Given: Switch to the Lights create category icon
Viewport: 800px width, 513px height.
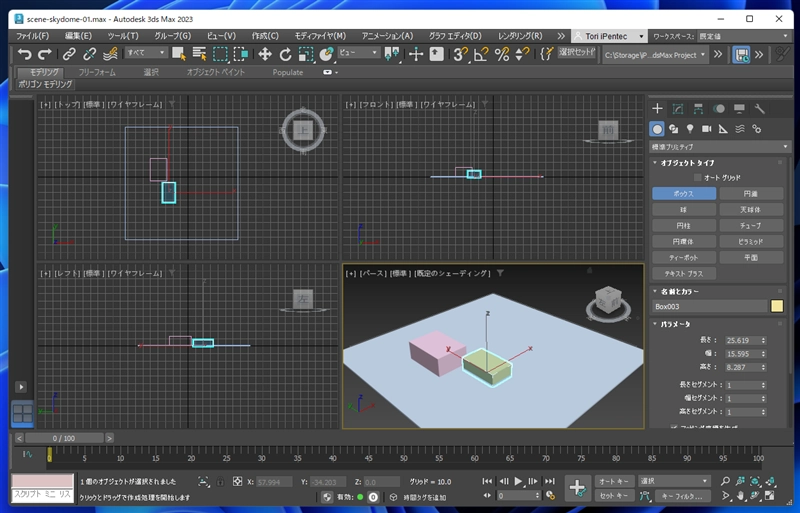Looking at the screenshot, I should tap(690, 129).
